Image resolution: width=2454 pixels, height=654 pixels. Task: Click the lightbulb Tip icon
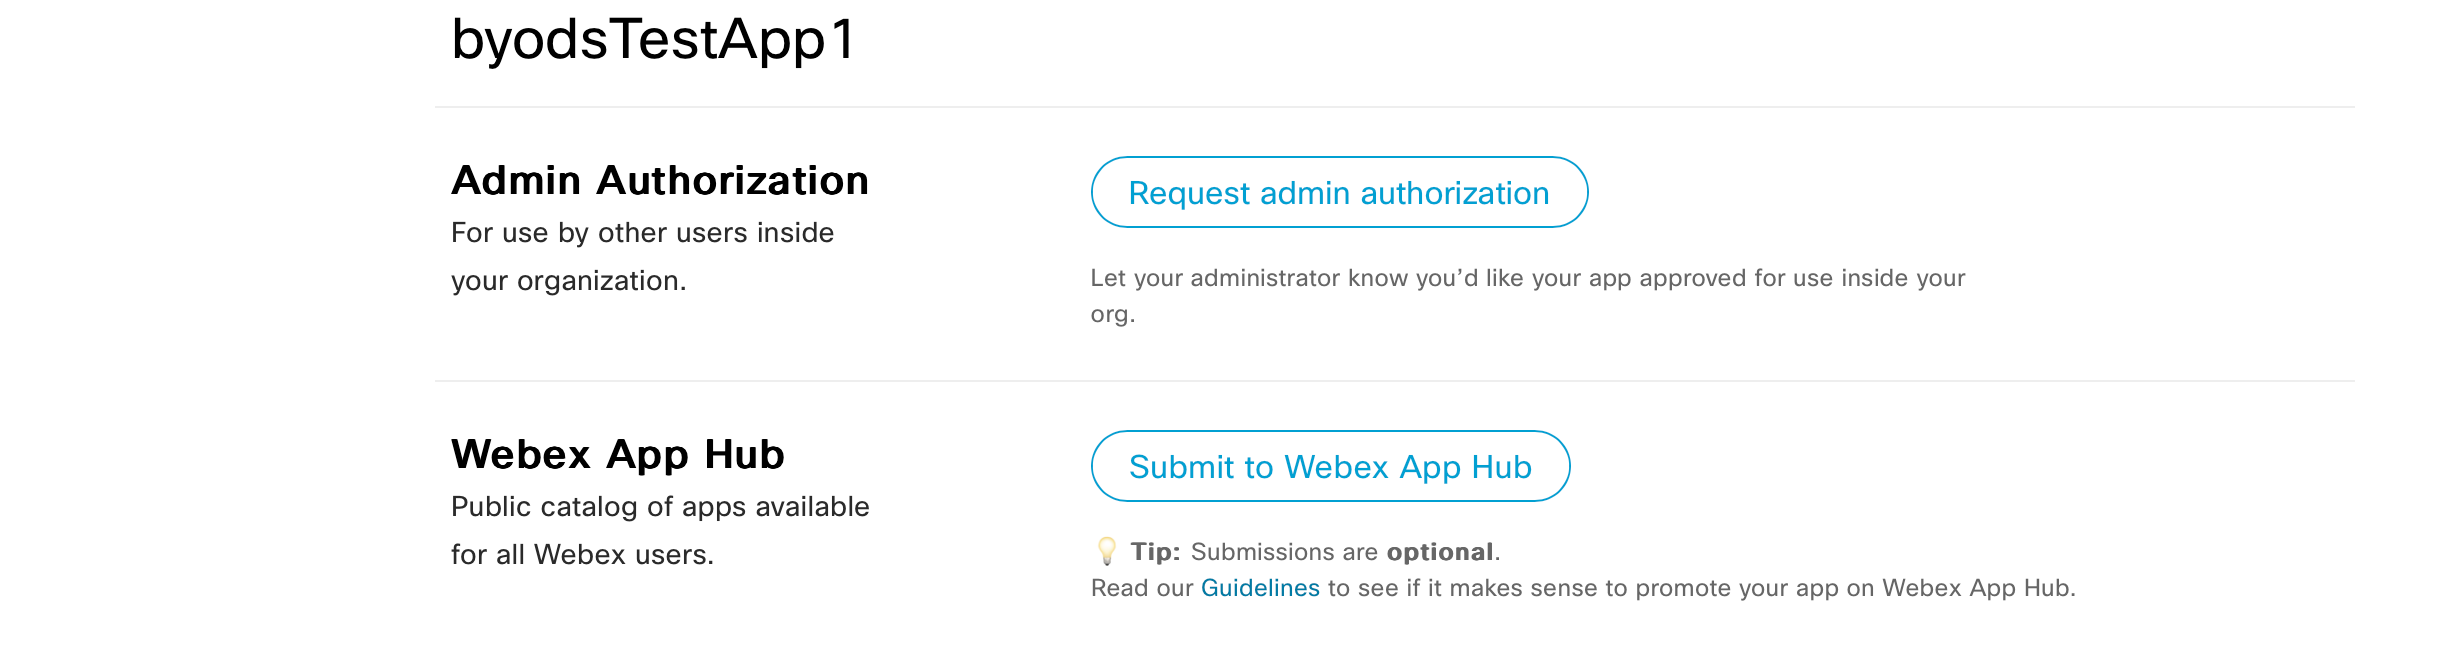point(1106,551)
